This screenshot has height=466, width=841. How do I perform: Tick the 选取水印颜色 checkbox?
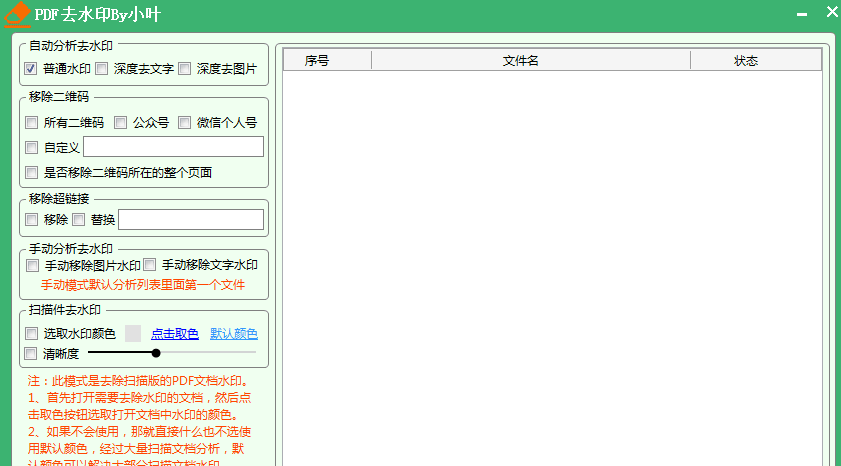click(32, 334)
